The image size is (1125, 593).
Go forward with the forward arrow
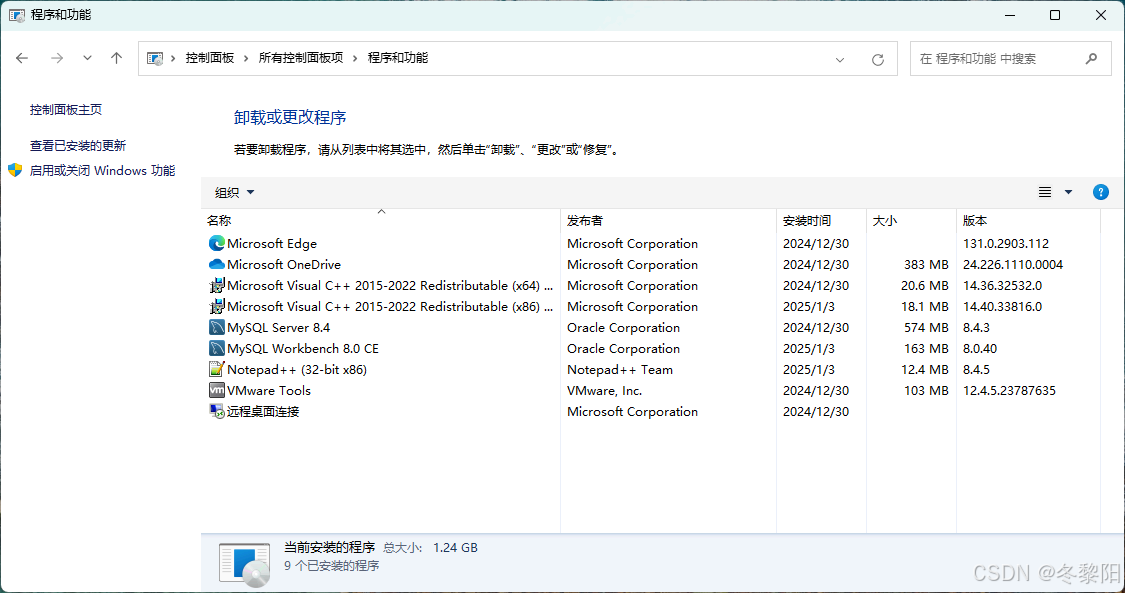point(57,58)
